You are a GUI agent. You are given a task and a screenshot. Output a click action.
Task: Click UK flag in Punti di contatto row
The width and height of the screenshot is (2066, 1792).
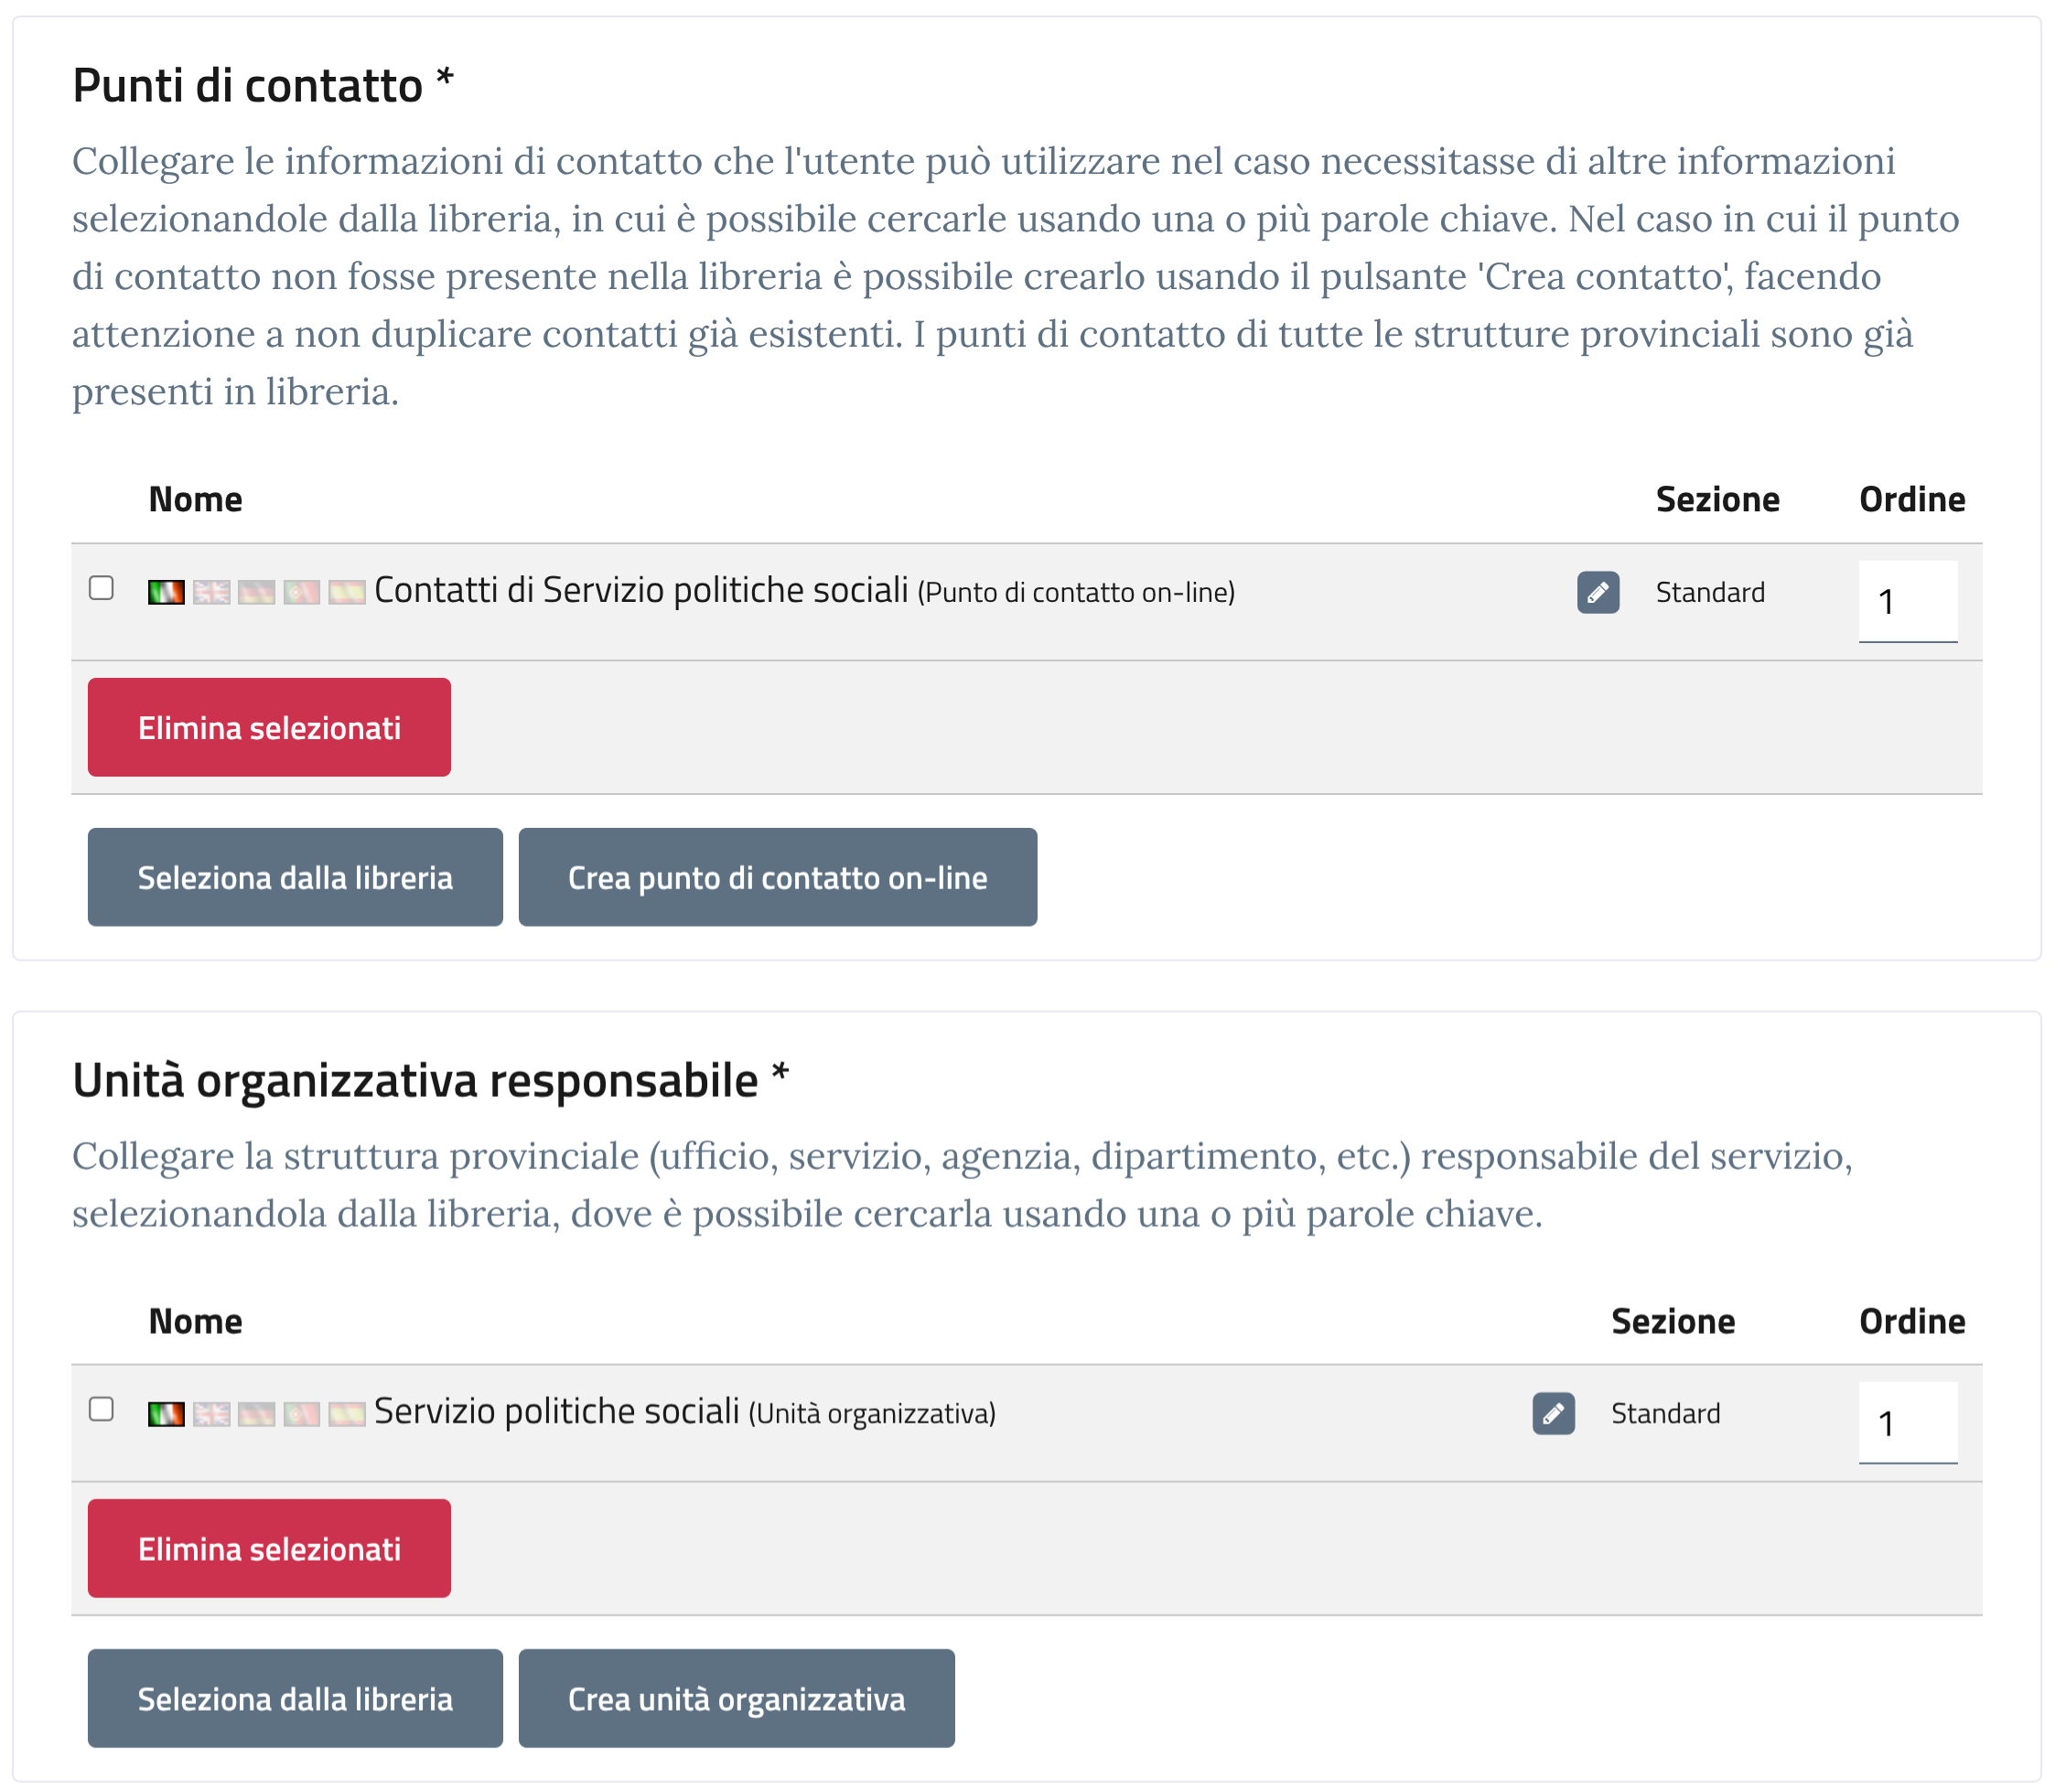click(211, 592)
